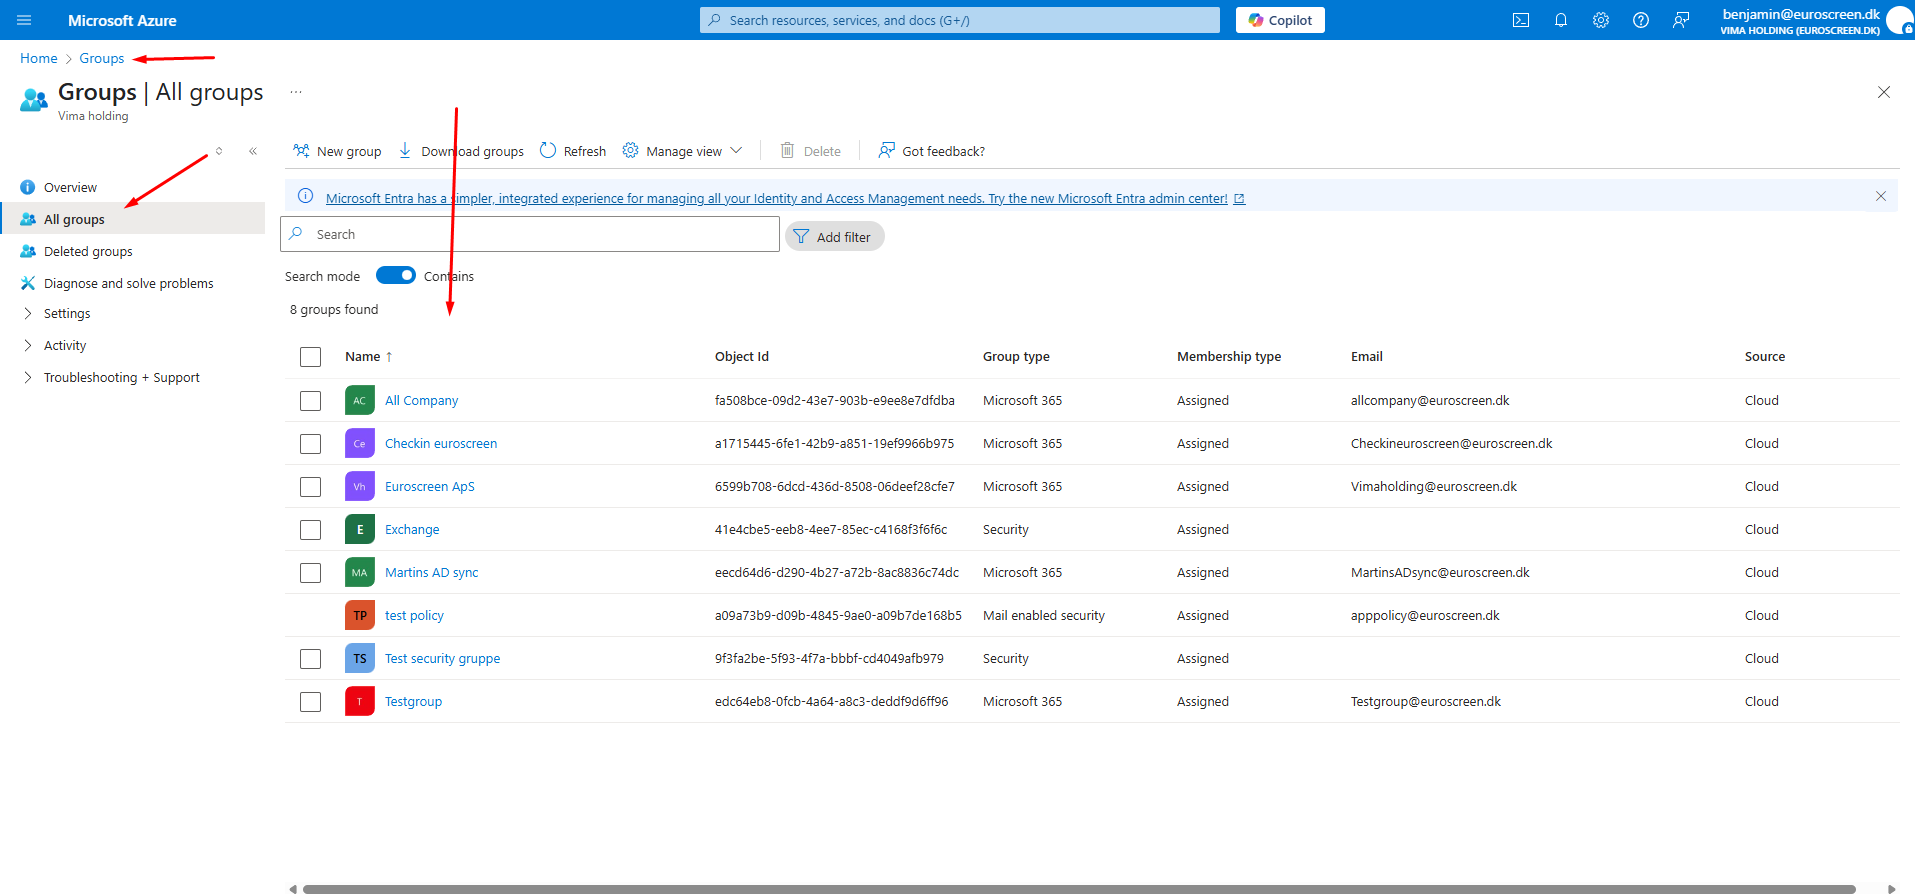Open the Testgroup group link
The image size is (1915, 894).
413,701
